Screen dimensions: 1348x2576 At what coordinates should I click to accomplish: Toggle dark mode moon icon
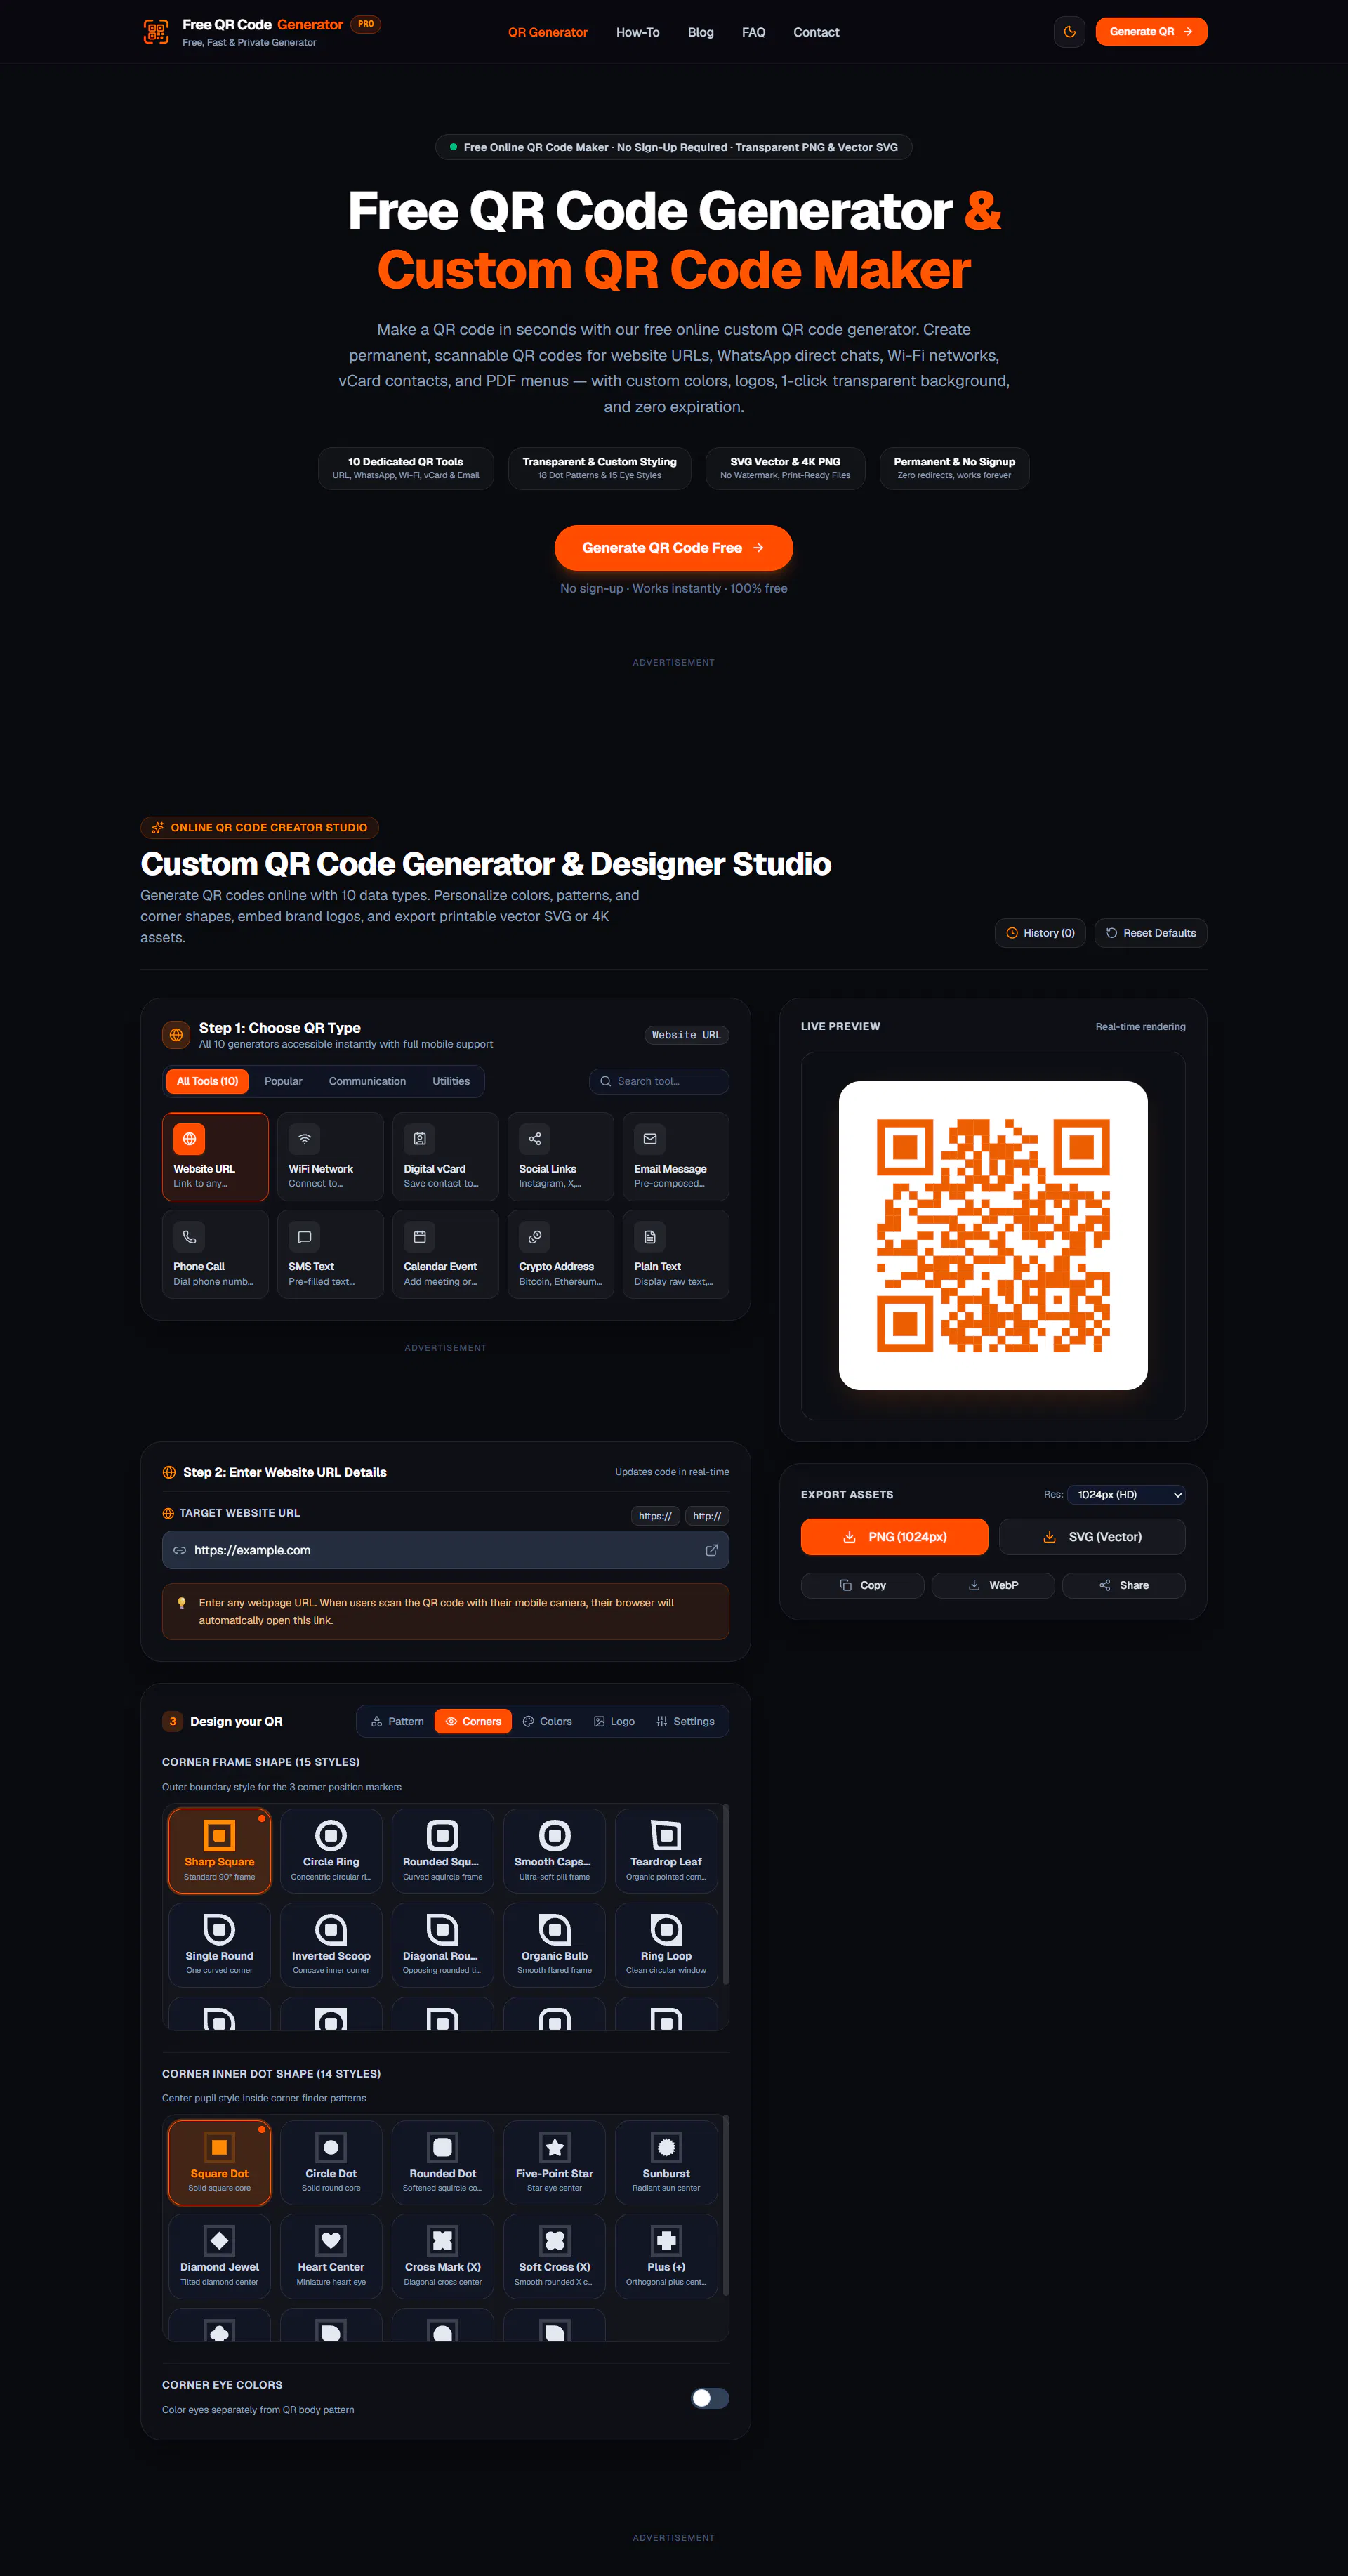point(1069,32)
